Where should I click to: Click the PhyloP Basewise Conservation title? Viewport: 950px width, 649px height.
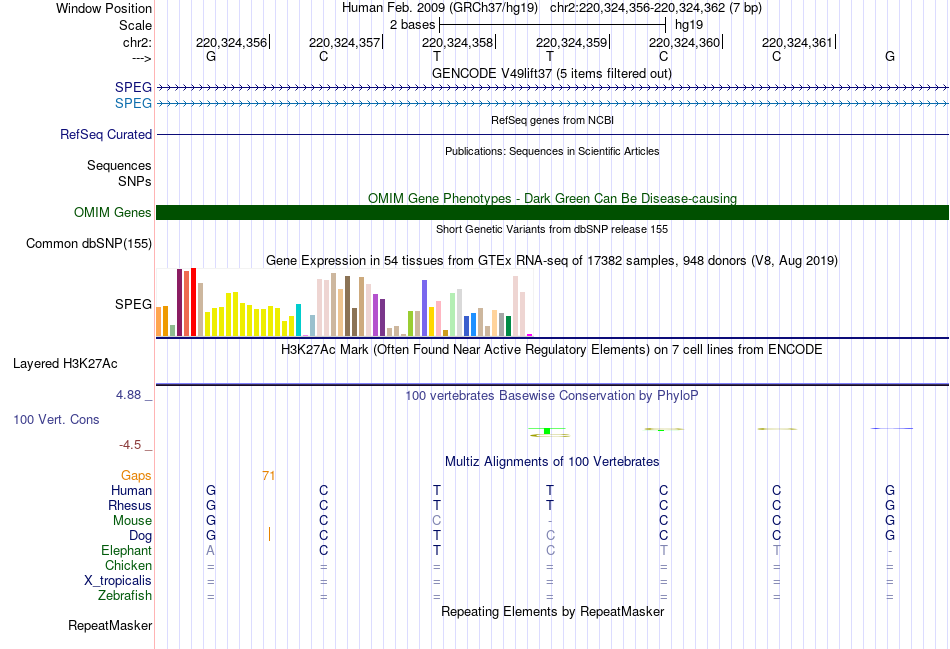pyautogui.click(x=551, y=396)
